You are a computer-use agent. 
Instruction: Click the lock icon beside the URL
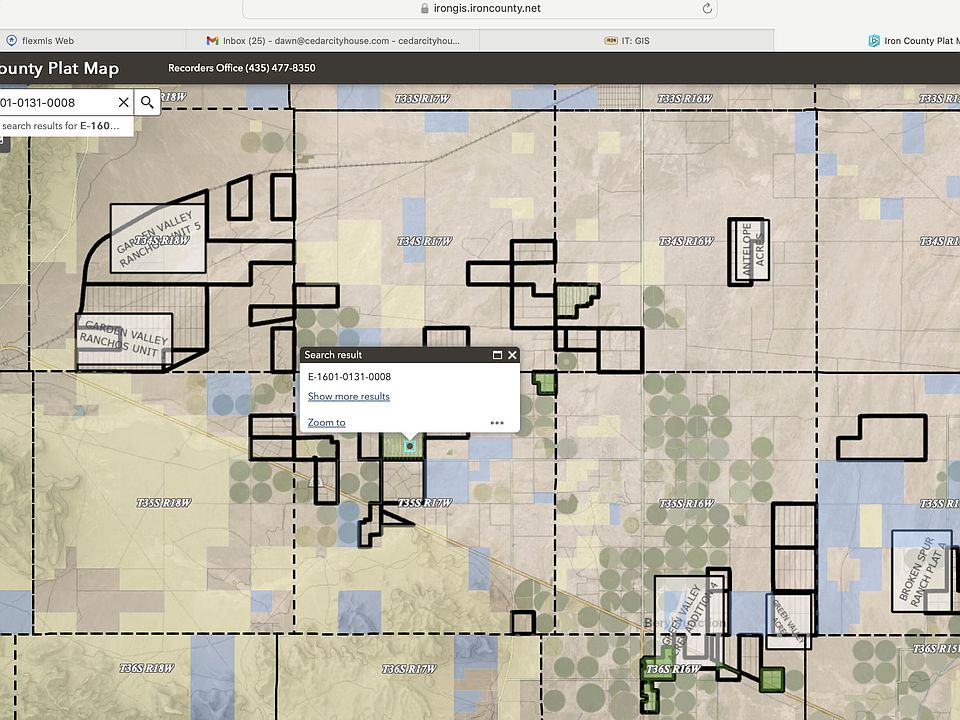click(x=424, y=9)
